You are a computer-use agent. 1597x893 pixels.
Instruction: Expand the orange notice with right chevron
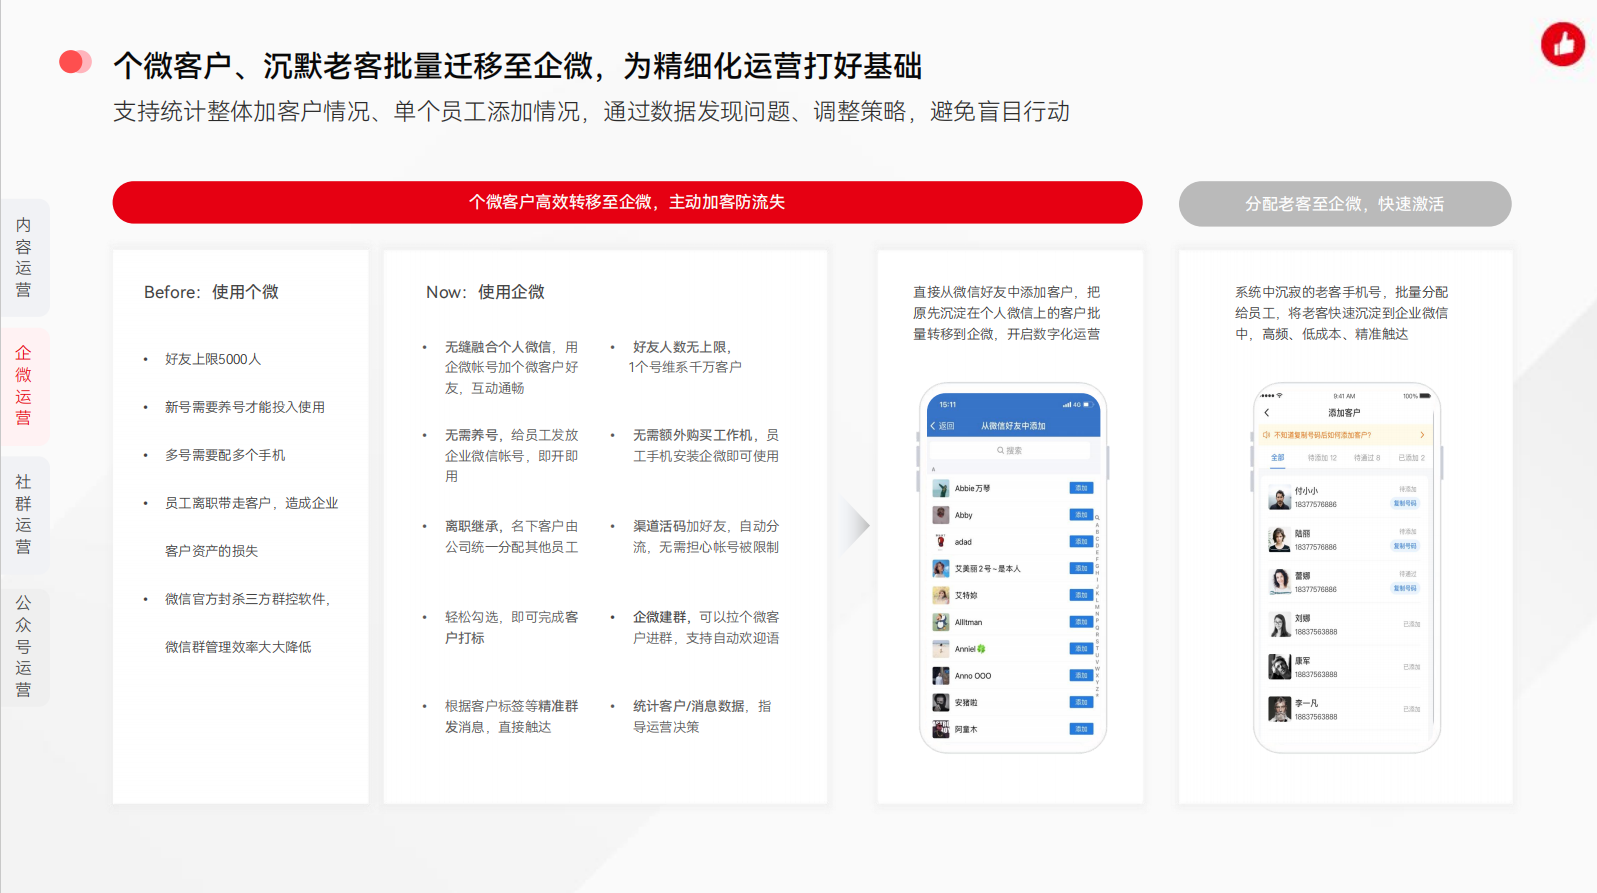coord(1422,435)
